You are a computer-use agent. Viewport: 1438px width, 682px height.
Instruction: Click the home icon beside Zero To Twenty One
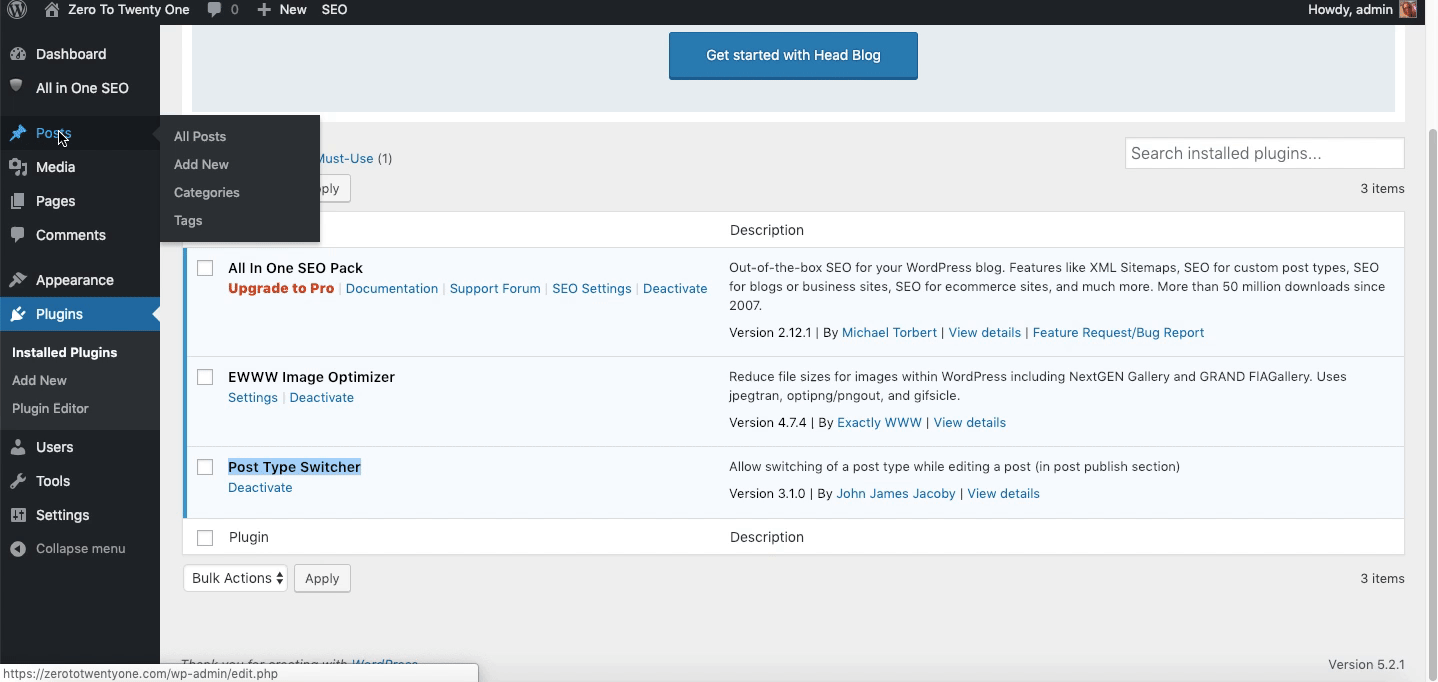(x=52, y=10)
